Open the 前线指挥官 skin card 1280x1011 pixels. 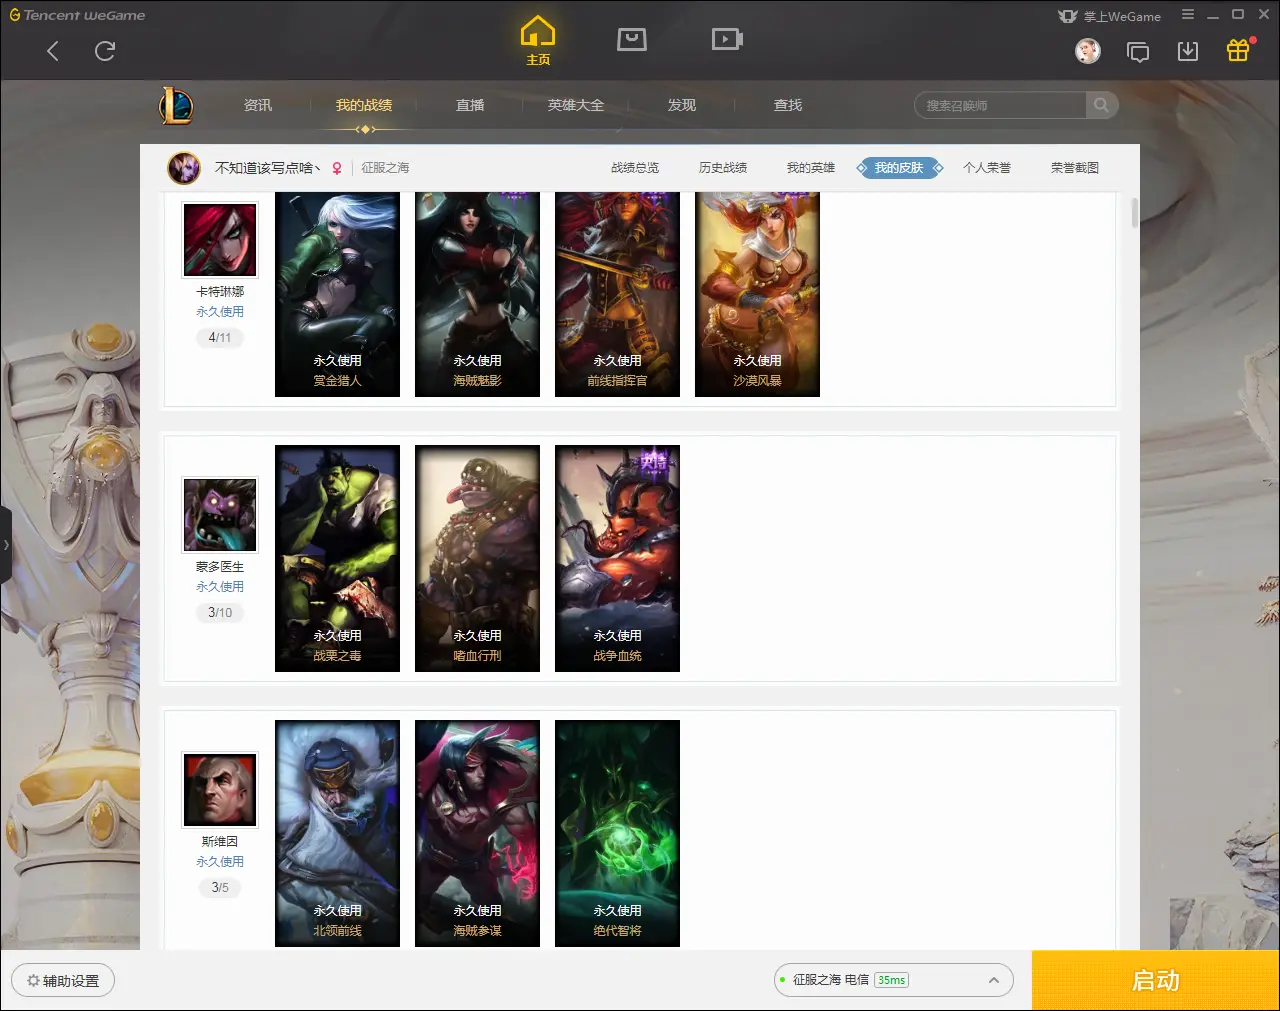click(x=617, y=294)
